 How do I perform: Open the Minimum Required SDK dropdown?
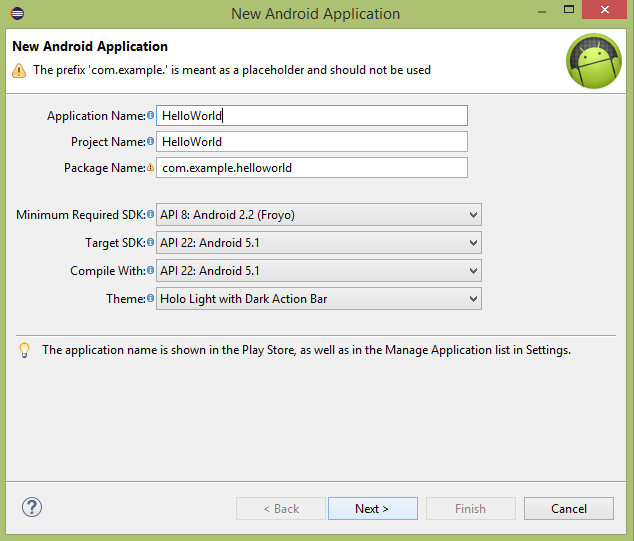(x=318, y=215)
